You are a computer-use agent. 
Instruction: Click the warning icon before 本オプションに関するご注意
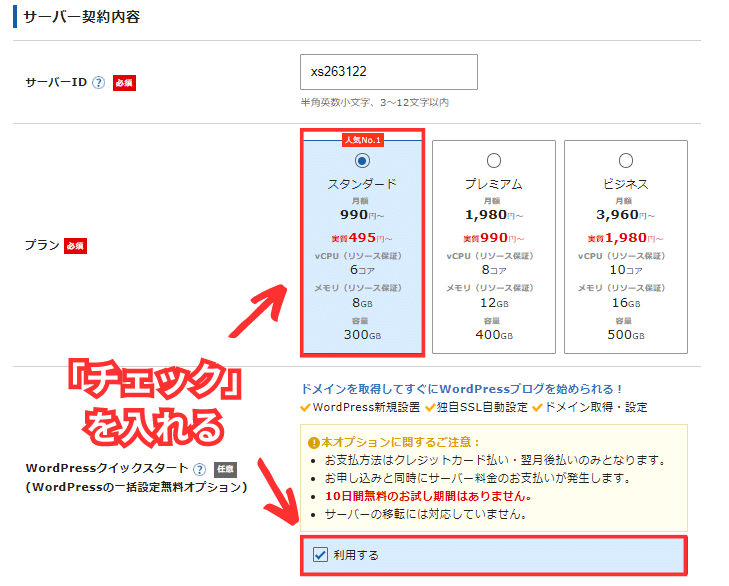pos(313,442)
